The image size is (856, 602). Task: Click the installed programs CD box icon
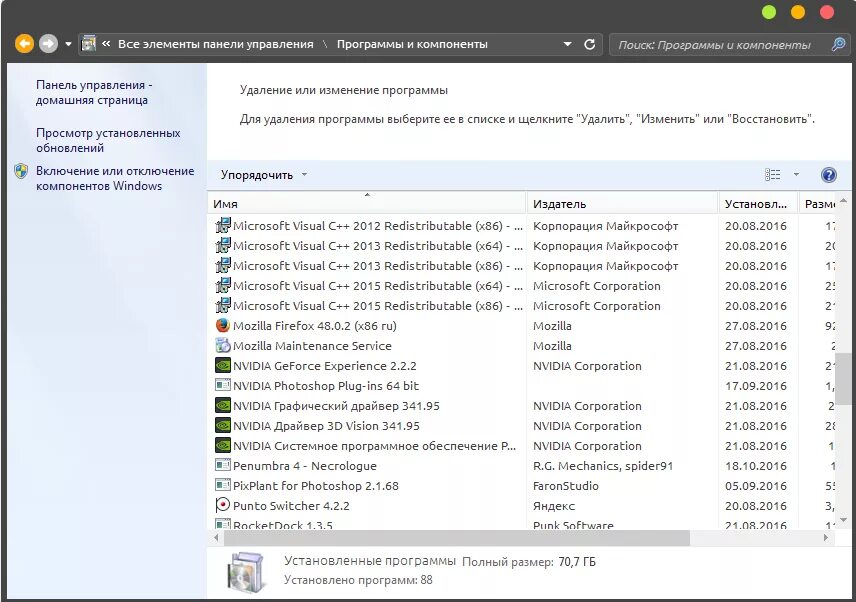[247, 571]
